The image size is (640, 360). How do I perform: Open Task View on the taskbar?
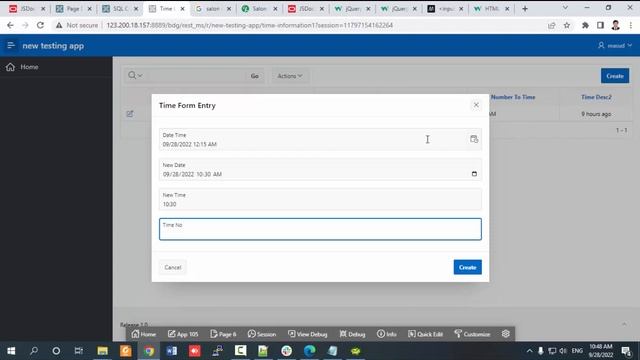pos(78,351)
